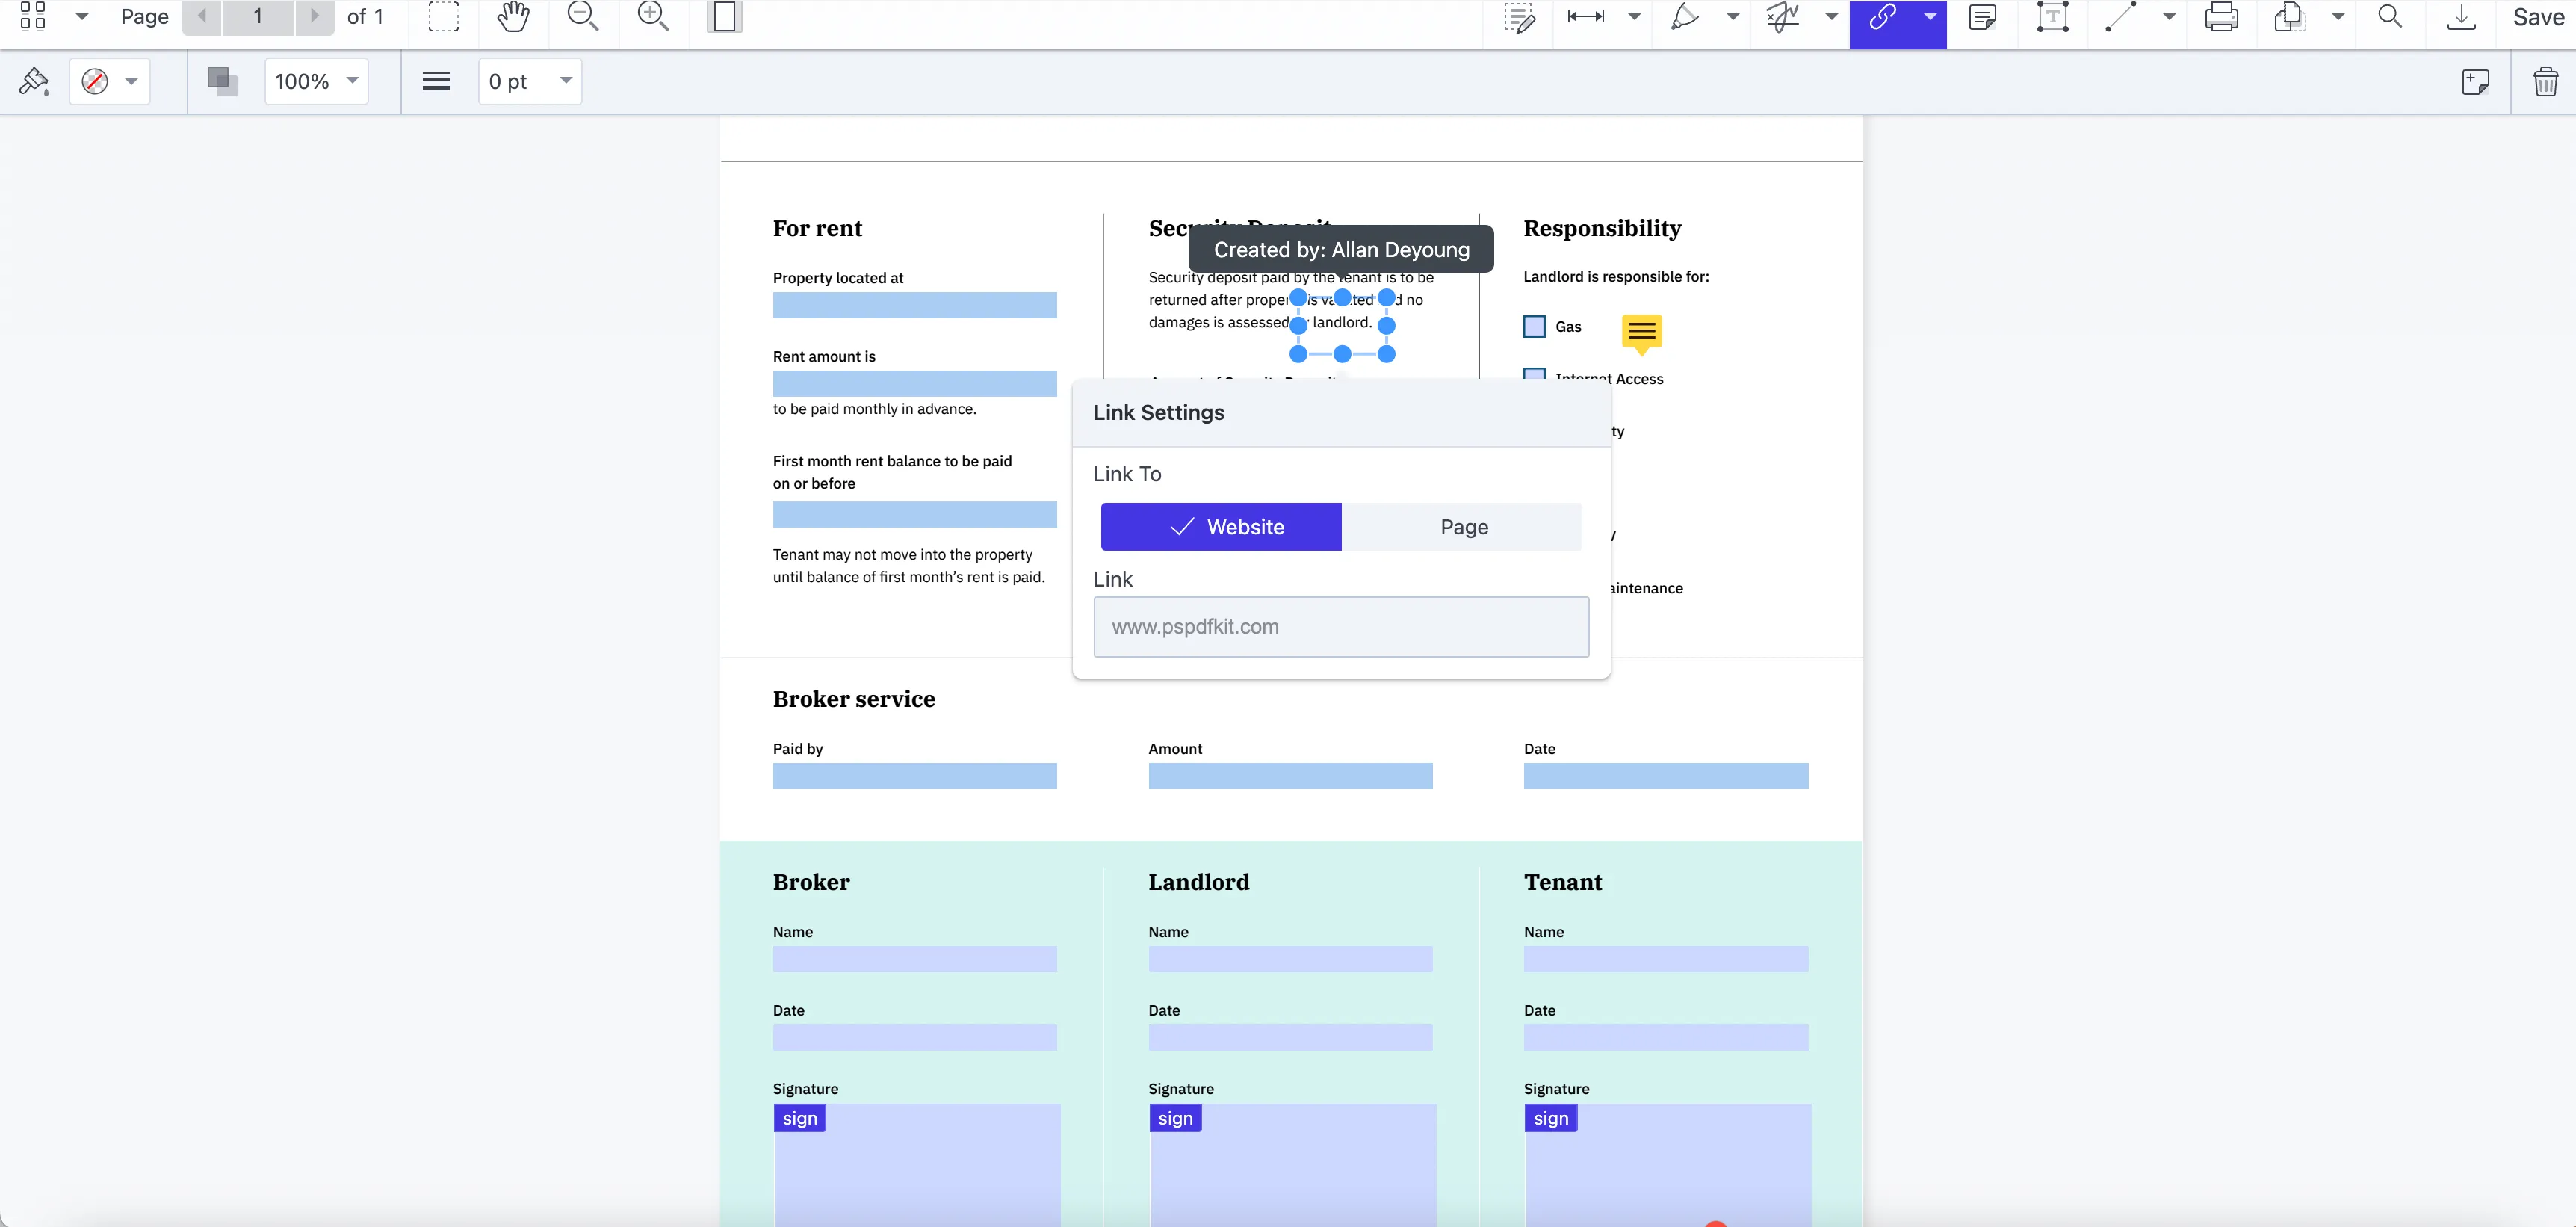The width and height of the screenshot is (2576, 1227).
Task: Select the text box tool
Action: (2052, 17)
